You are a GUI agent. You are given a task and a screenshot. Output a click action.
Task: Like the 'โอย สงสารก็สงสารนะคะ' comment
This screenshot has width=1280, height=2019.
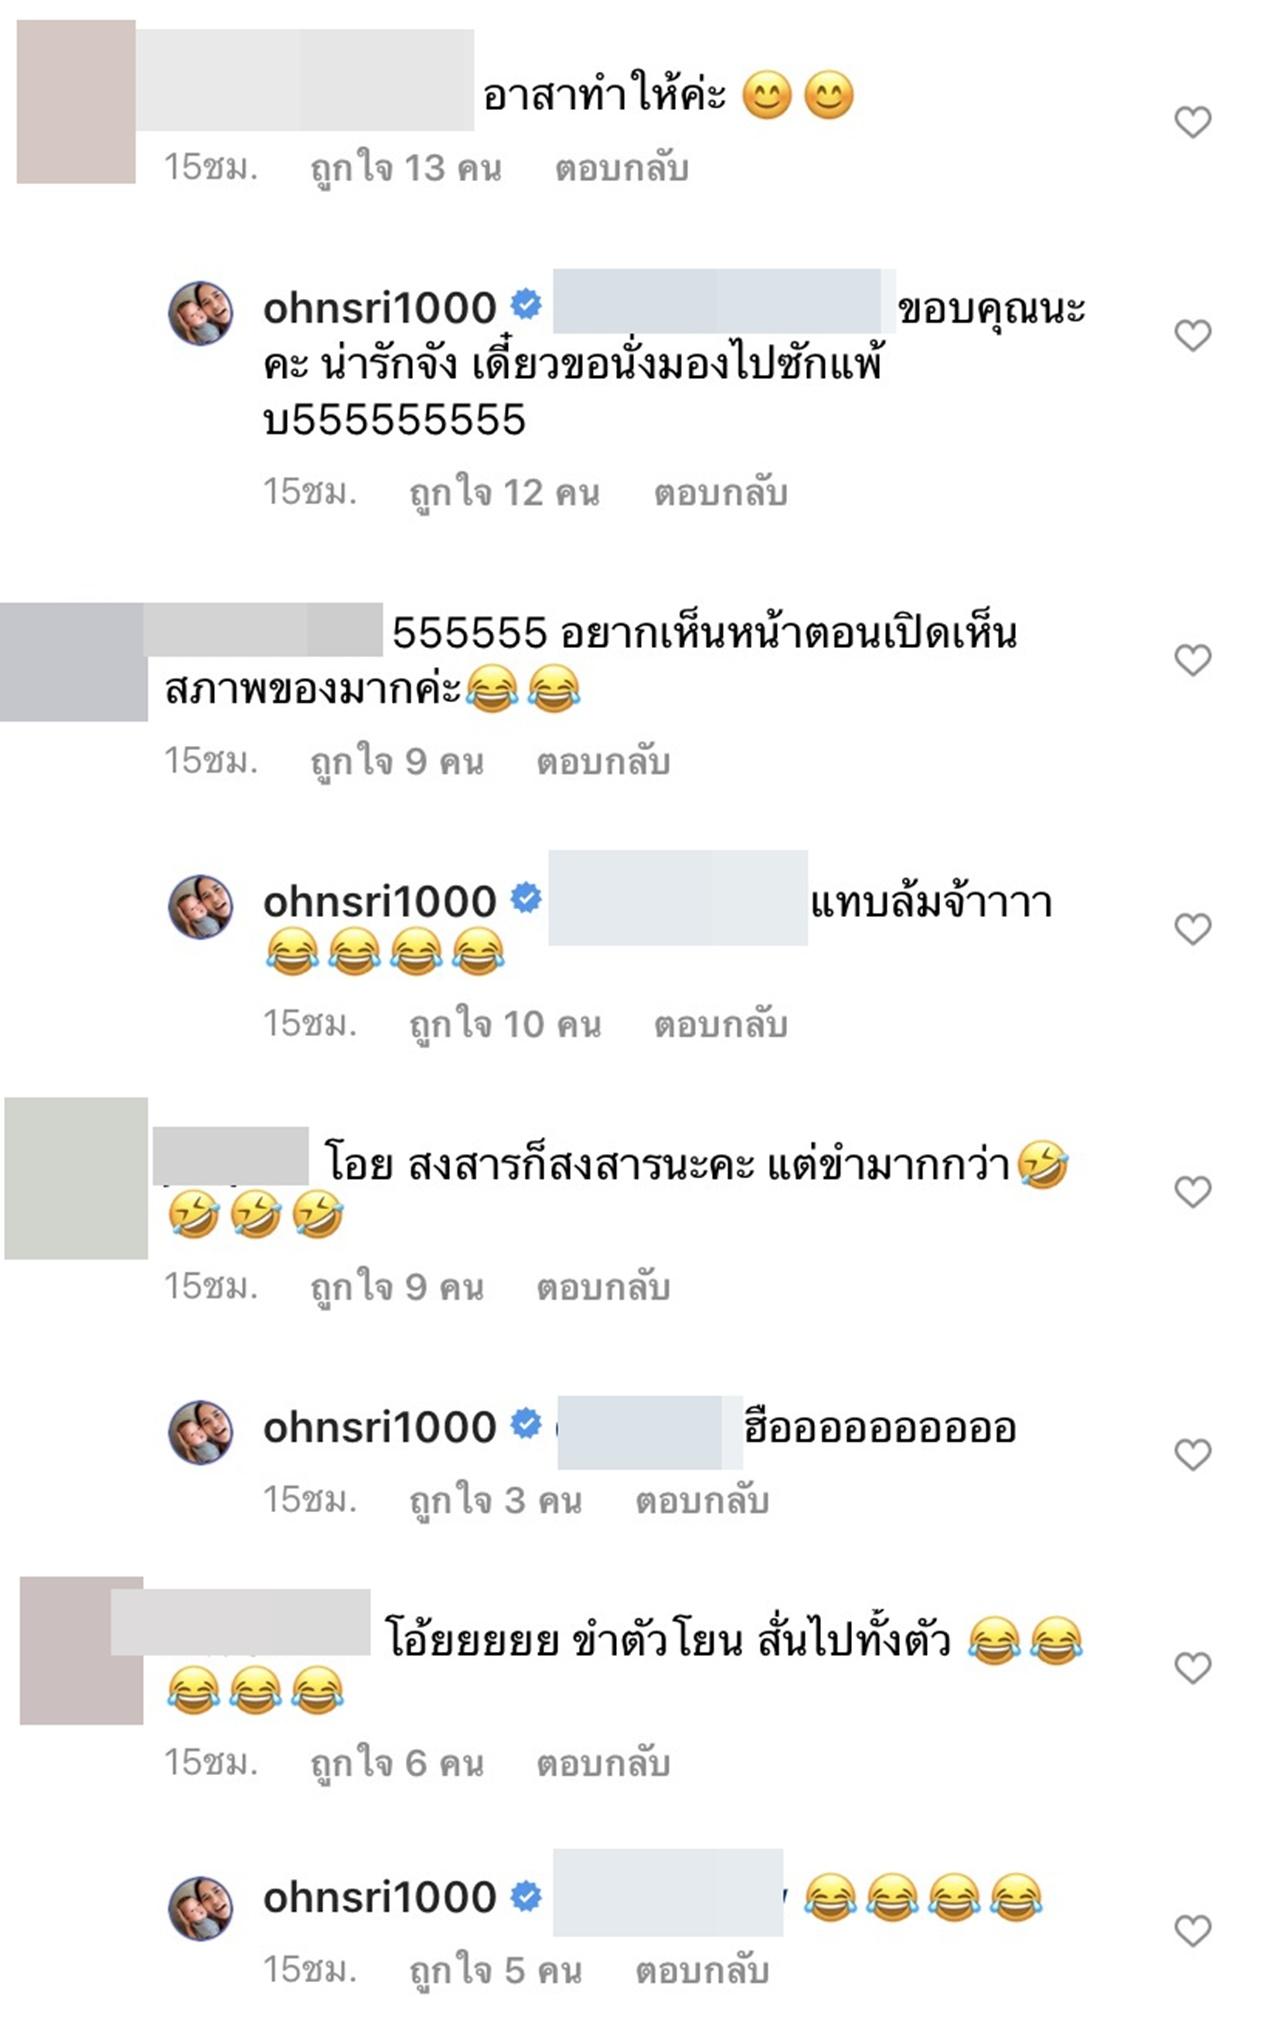1192,1191
